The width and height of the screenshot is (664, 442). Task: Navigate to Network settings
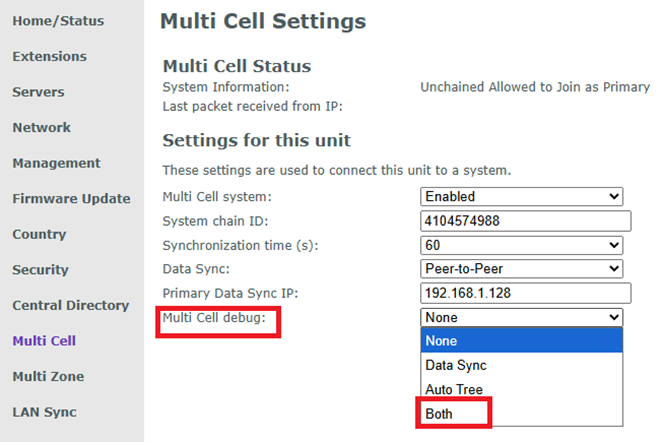point(41,128)
